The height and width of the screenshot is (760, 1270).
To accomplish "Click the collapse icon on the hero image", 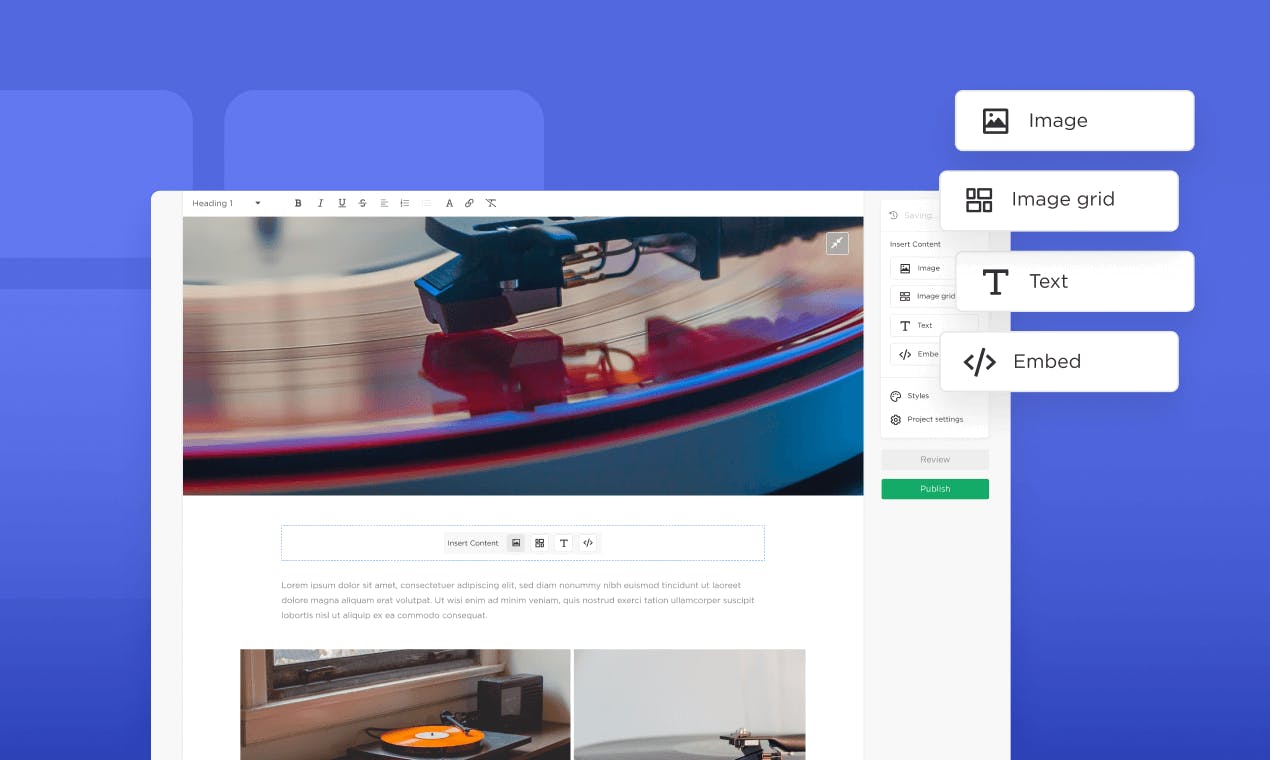I will pos(837,243).
